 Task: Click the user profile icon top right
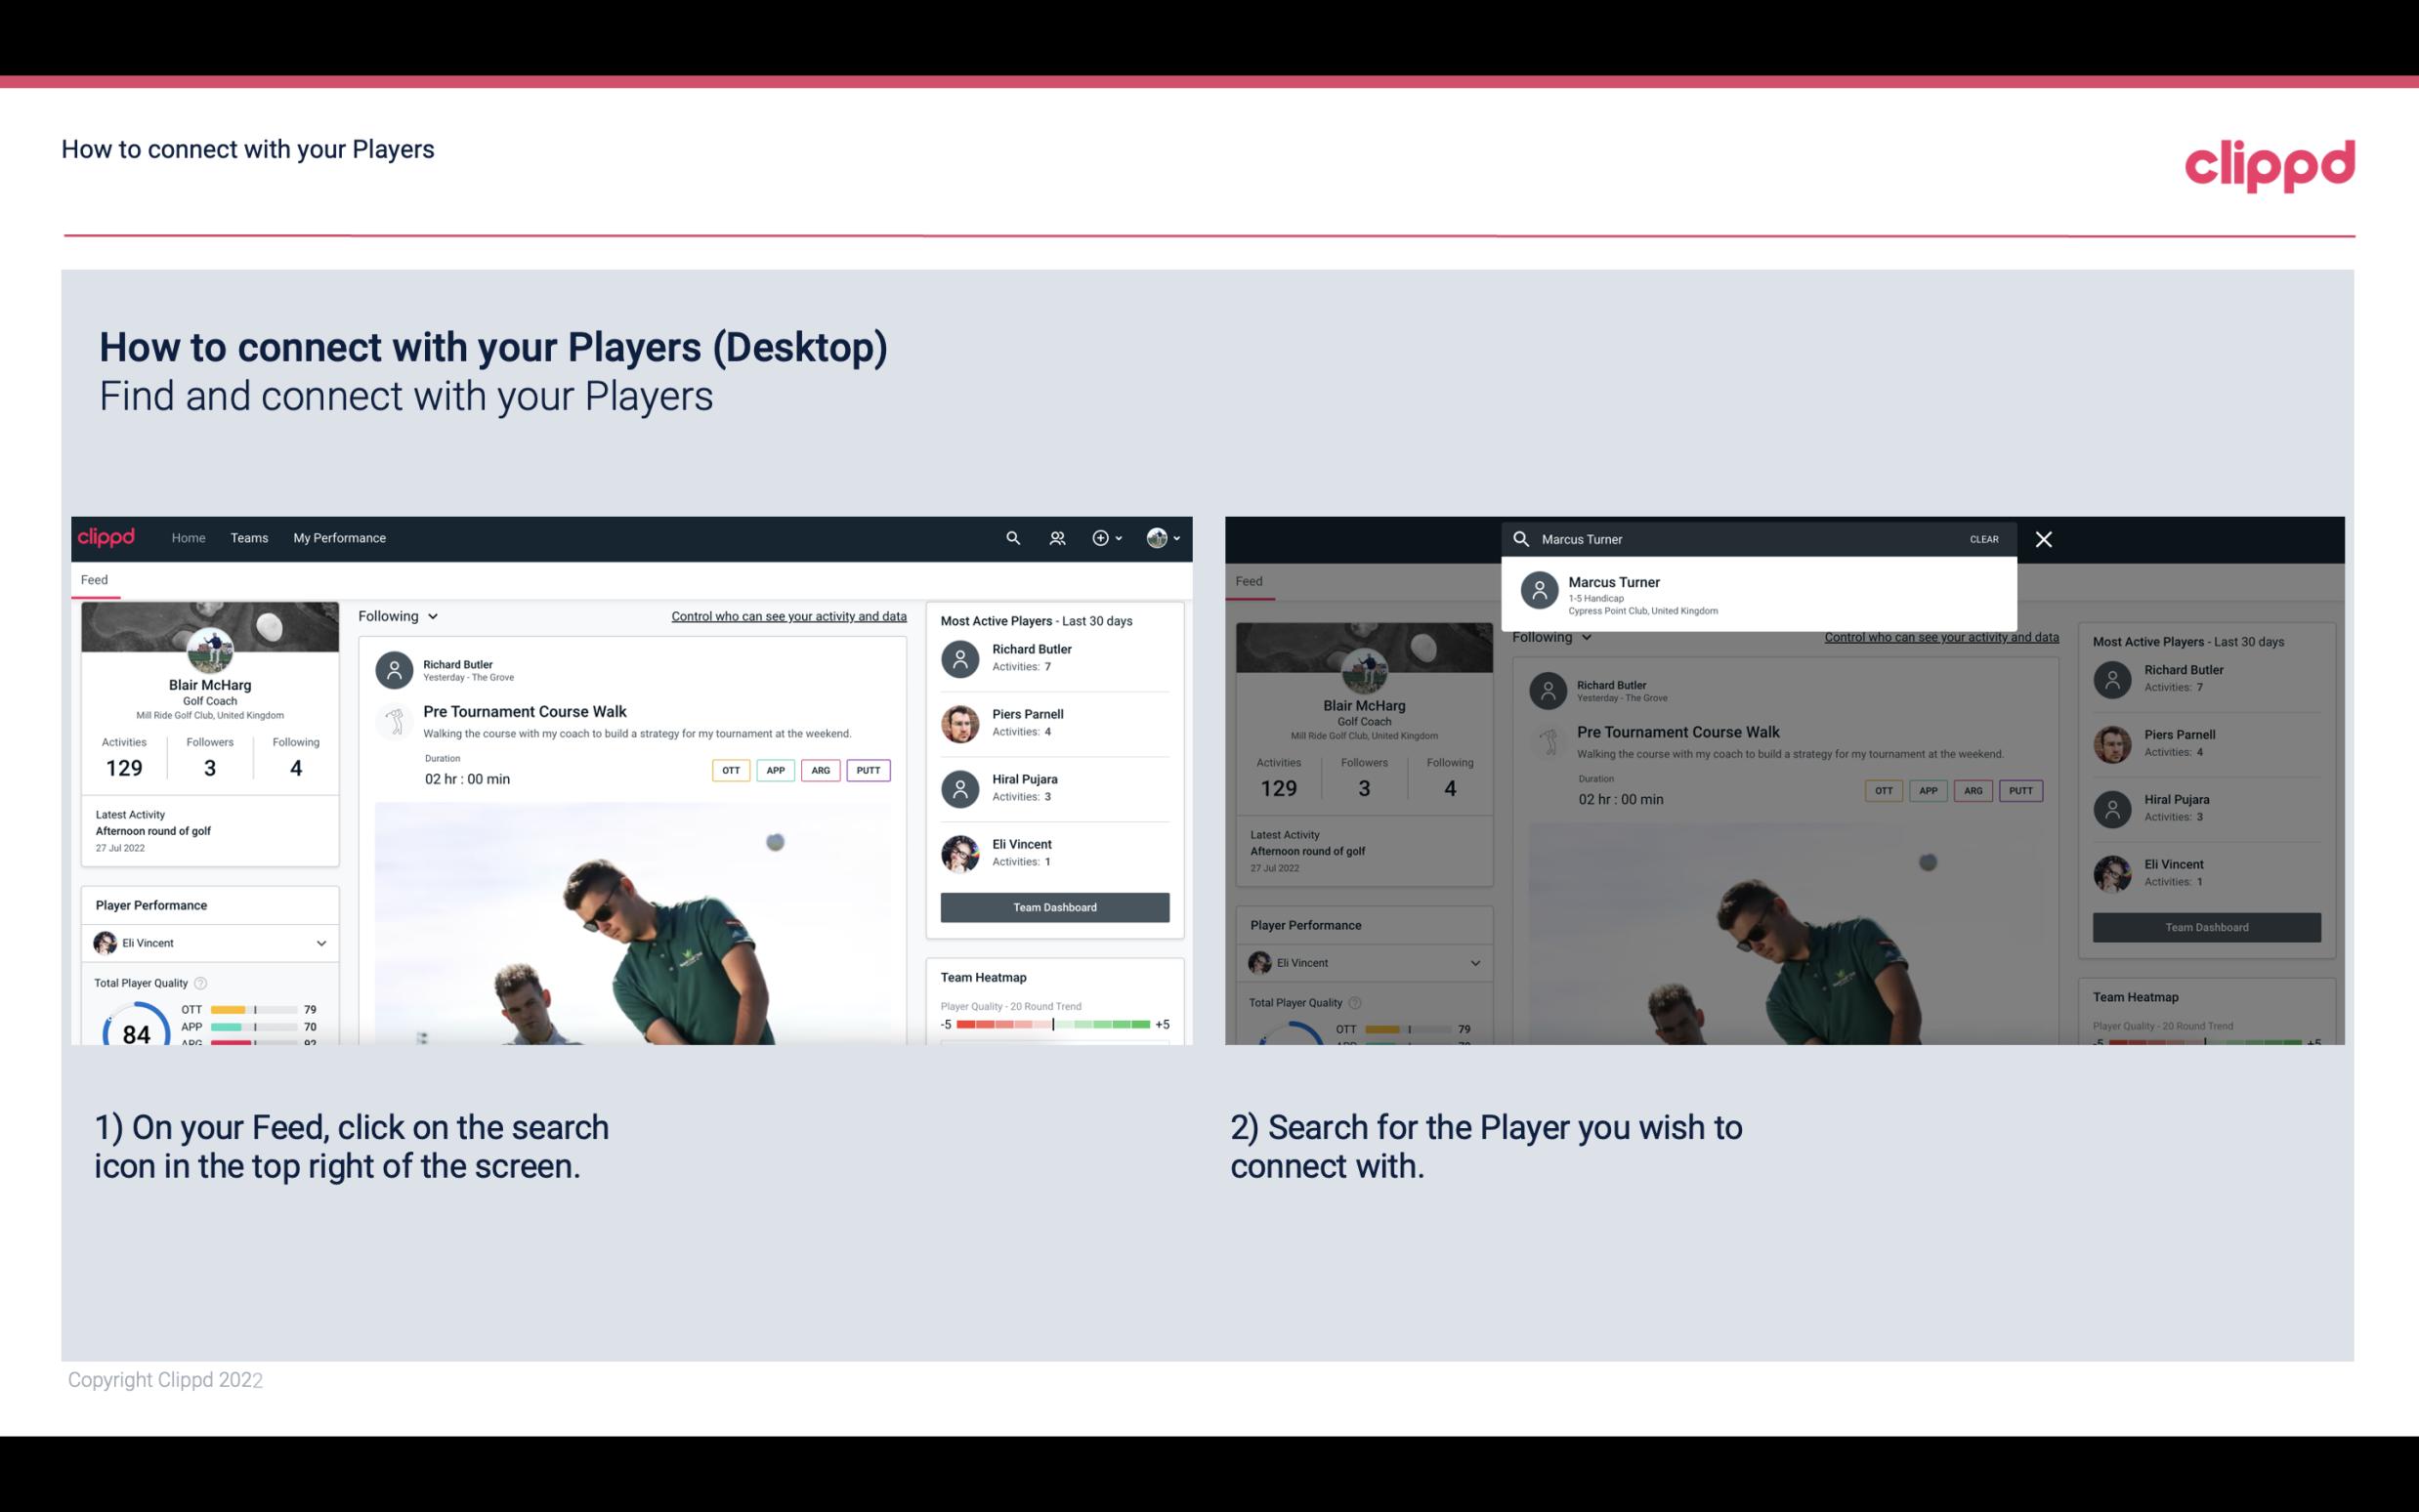1158,538
